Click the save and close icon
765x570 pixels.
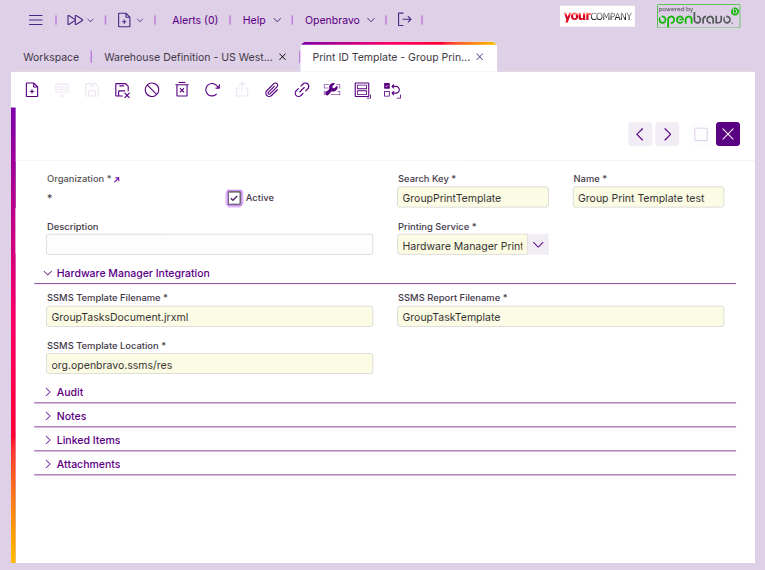(x=122, y=90)
